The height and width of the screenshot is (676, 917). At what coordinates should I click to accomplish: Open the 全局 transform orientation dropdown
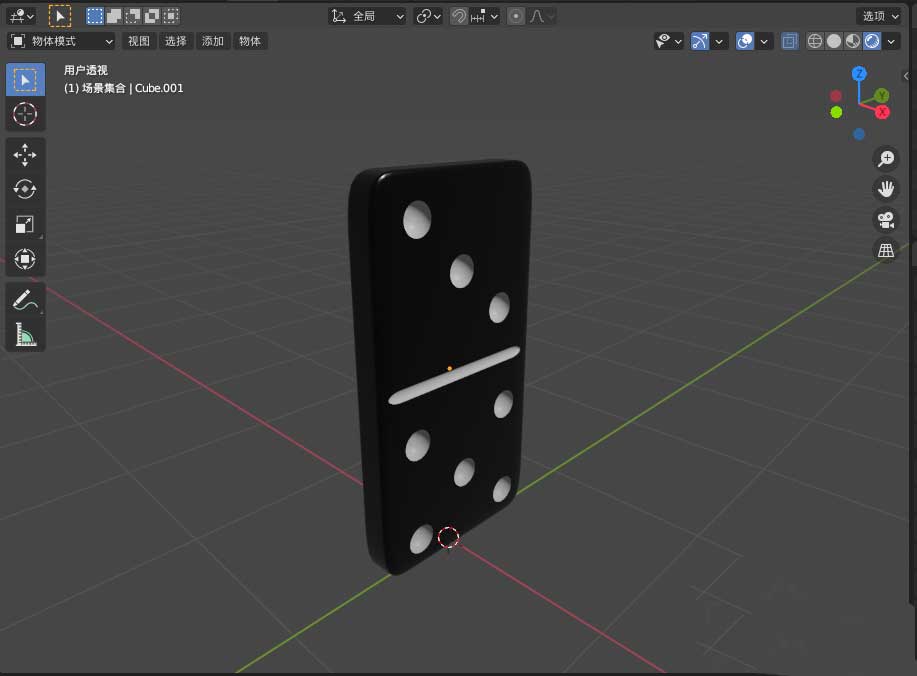367,16
